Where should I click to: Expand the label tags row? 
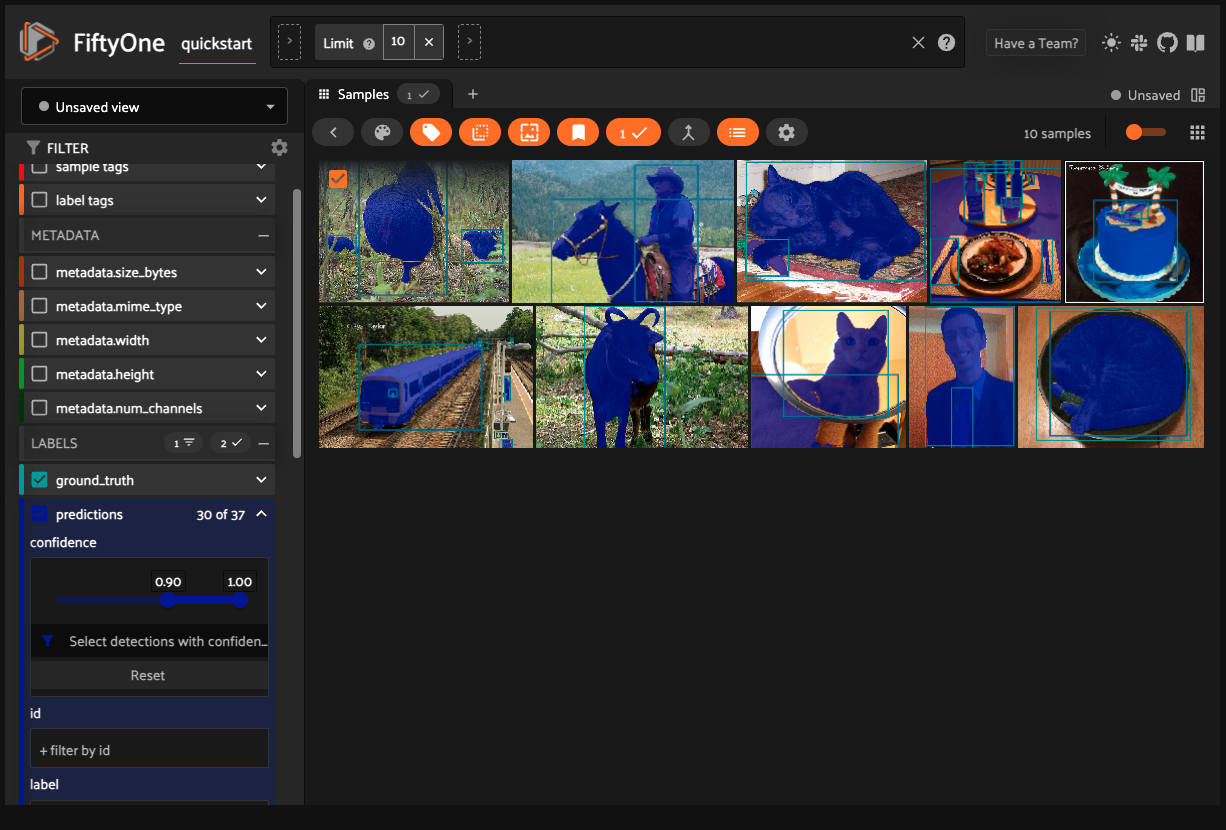tap(261, 200)
